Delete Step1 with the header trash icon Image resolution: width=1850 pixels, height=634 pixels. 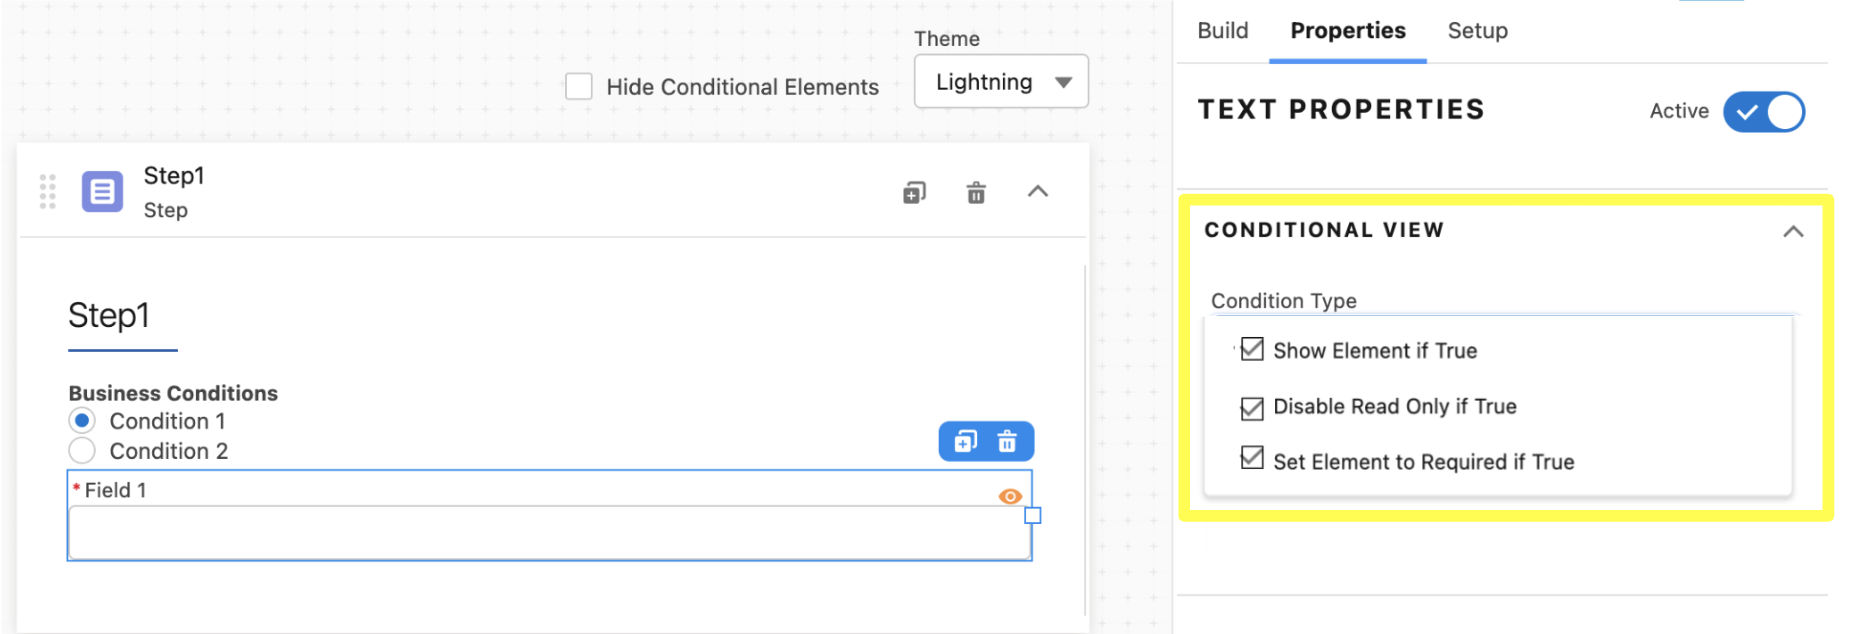976,192
